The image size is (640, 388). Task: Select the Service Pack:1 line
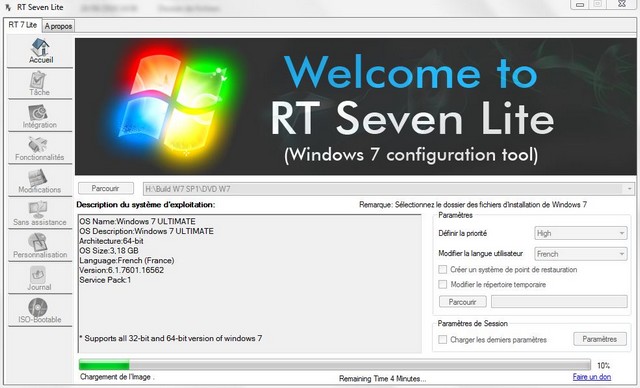(105, 280)
